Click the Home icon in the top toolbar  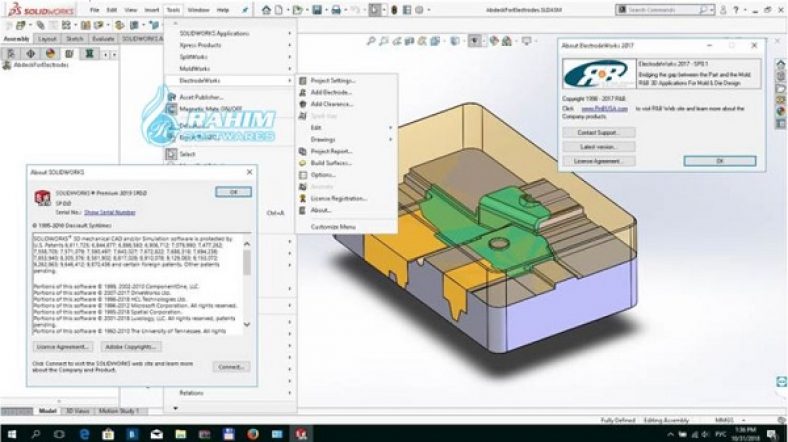pyautogui.click(x=268, y=10)
